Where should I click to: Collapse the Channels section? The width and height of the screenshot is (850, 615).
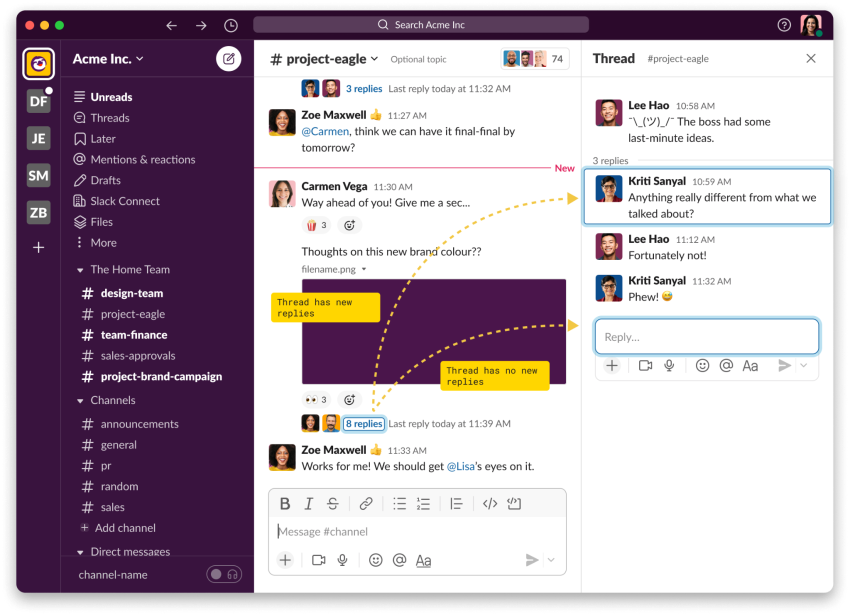[x=80, y=401]
